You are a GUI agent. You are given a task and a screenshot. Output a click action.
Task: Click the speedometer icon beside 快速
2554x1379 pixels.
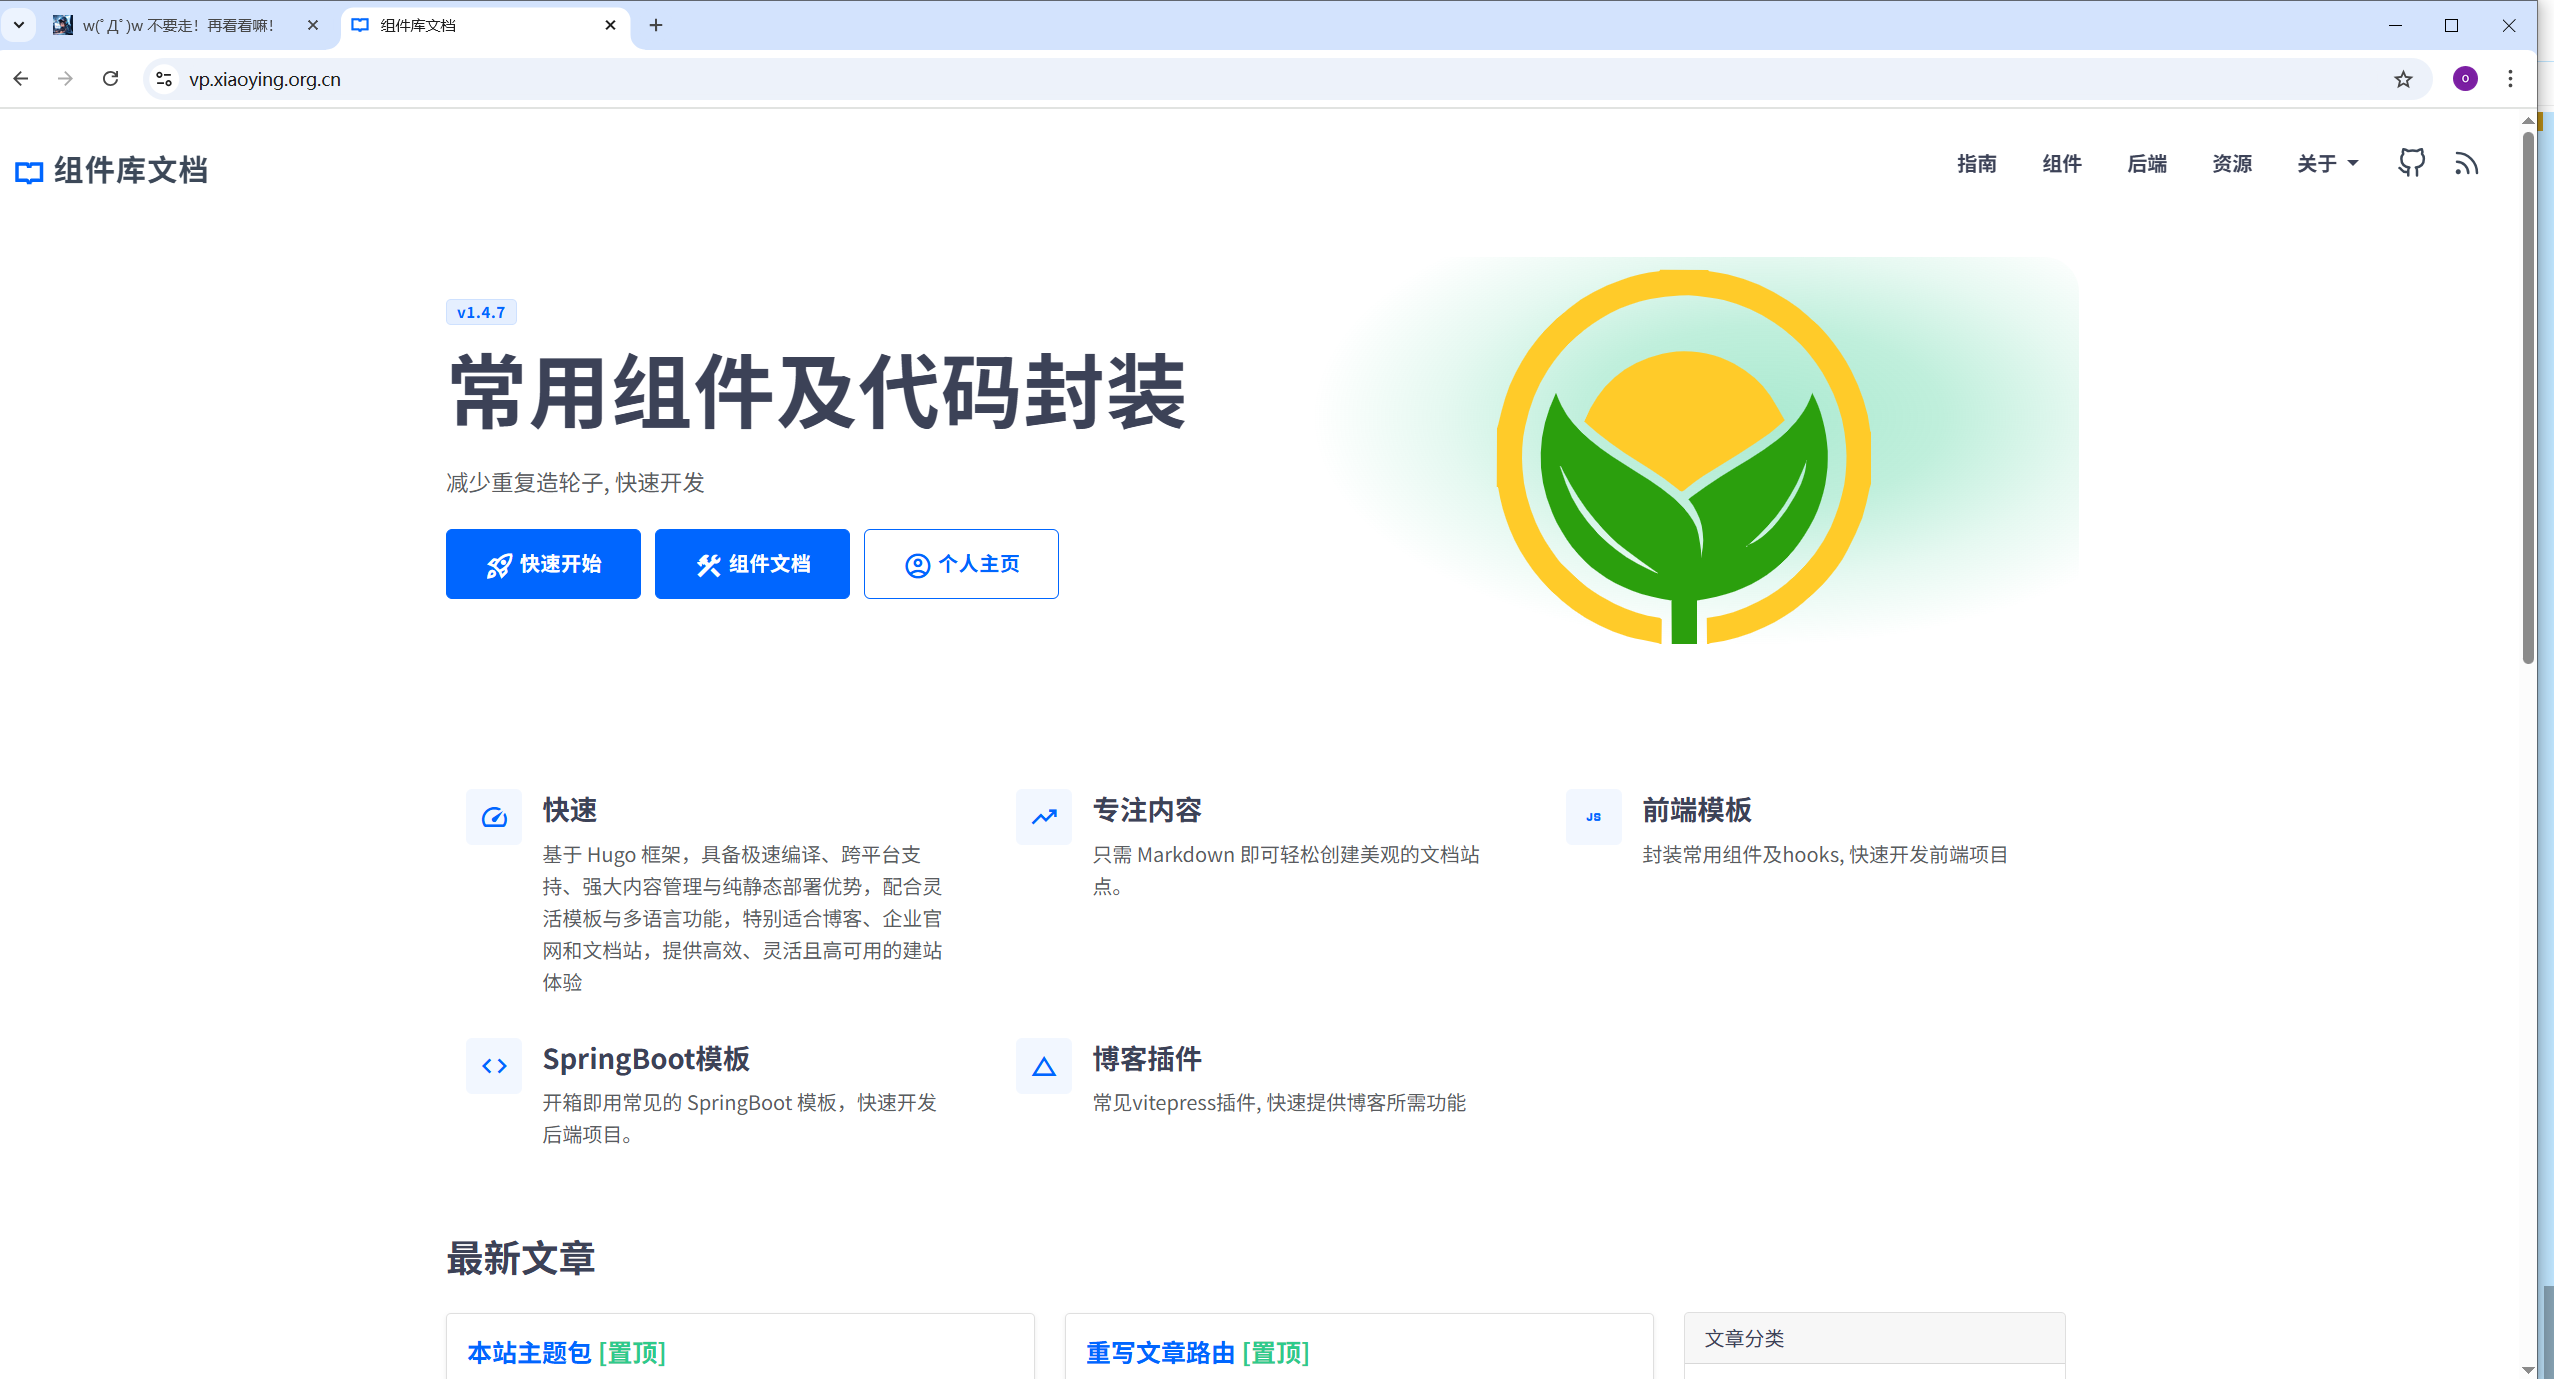[494, 817]
